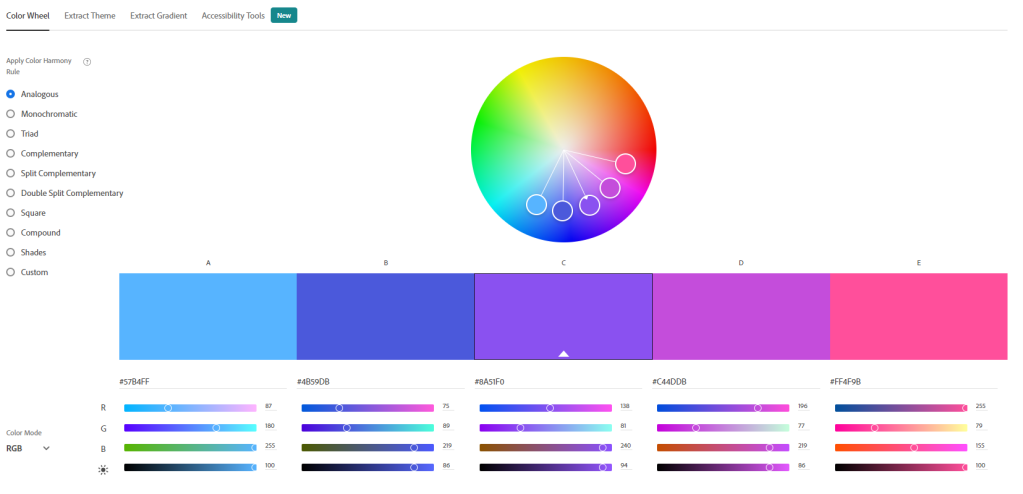The height and width of the screenshot is (494, 1023).
Task: Click the New badge button
Action: (284, 16)
